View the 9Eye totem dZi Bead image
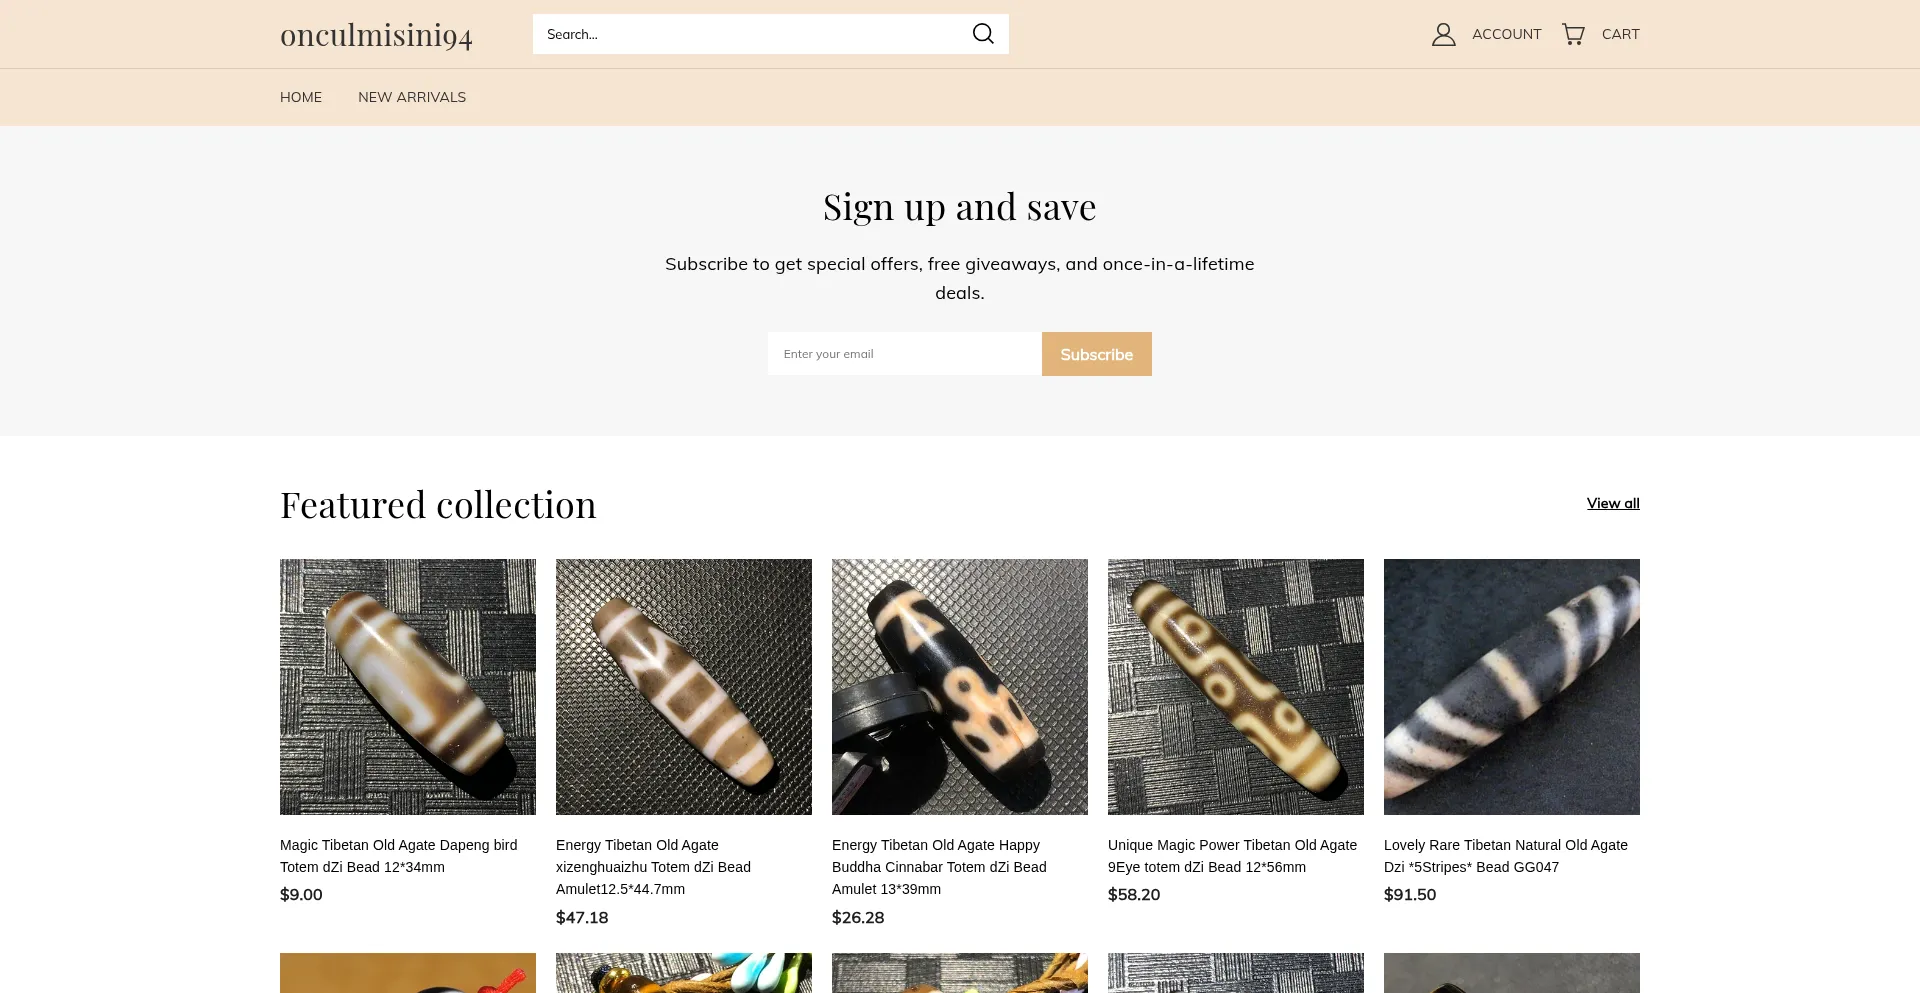 click(1236, 687)
